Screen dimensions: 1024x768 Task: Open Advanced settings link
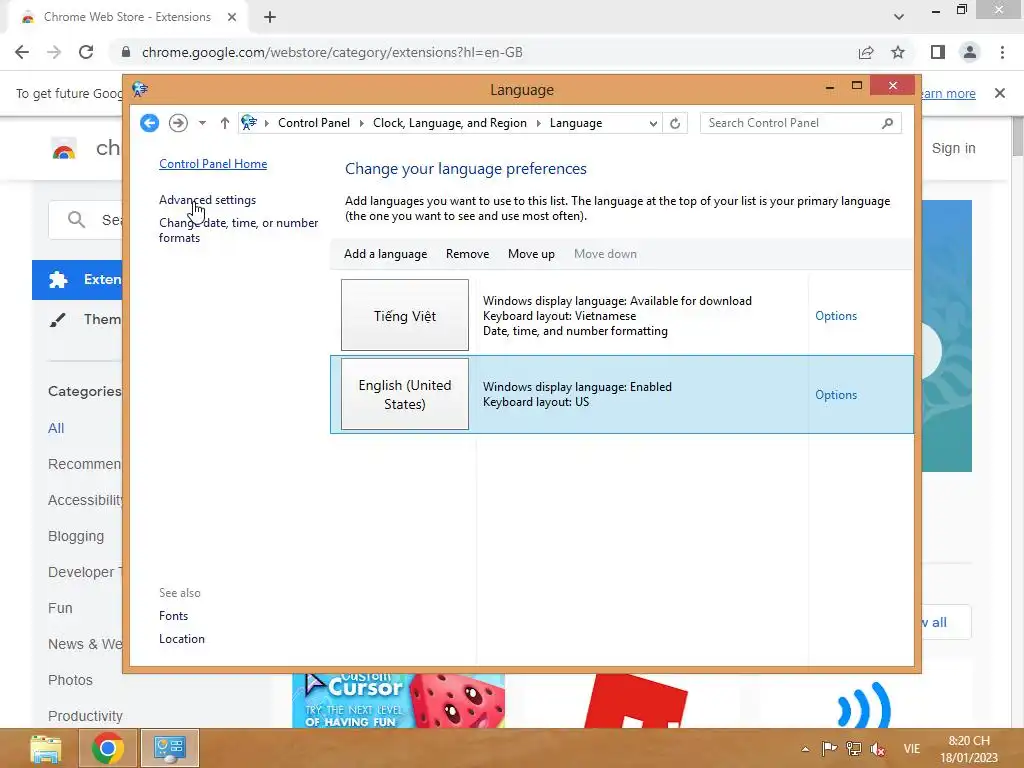[x=207, y=200]
